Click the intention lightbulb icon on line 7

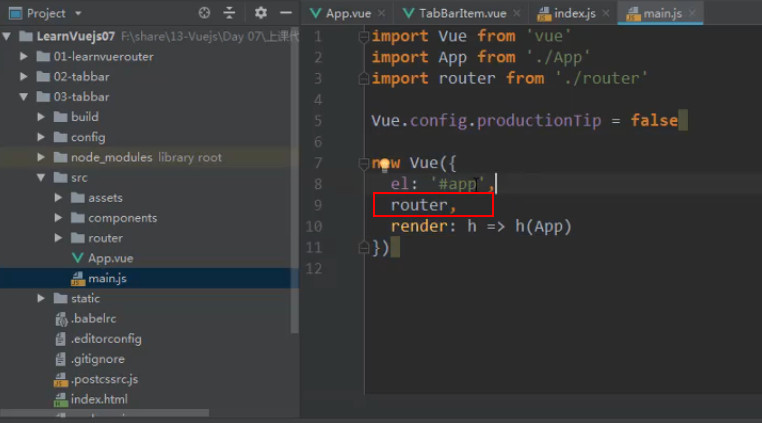tap(385, 165)
